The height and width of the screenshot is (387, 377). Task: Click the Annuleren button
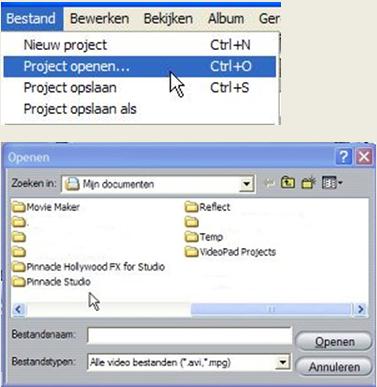click(x=334, y=367)
